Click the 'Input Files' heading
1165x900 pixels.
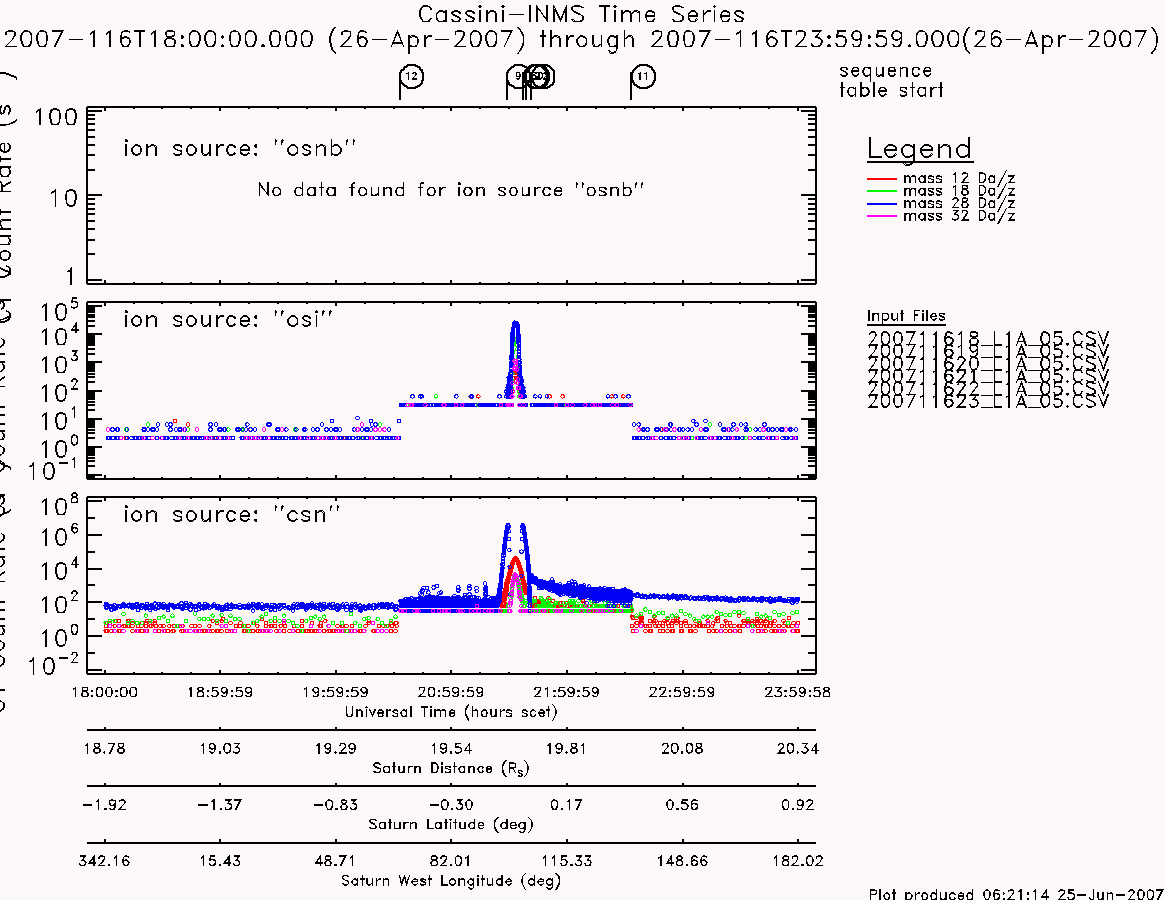pyautogui.click(x=906, y=316)
